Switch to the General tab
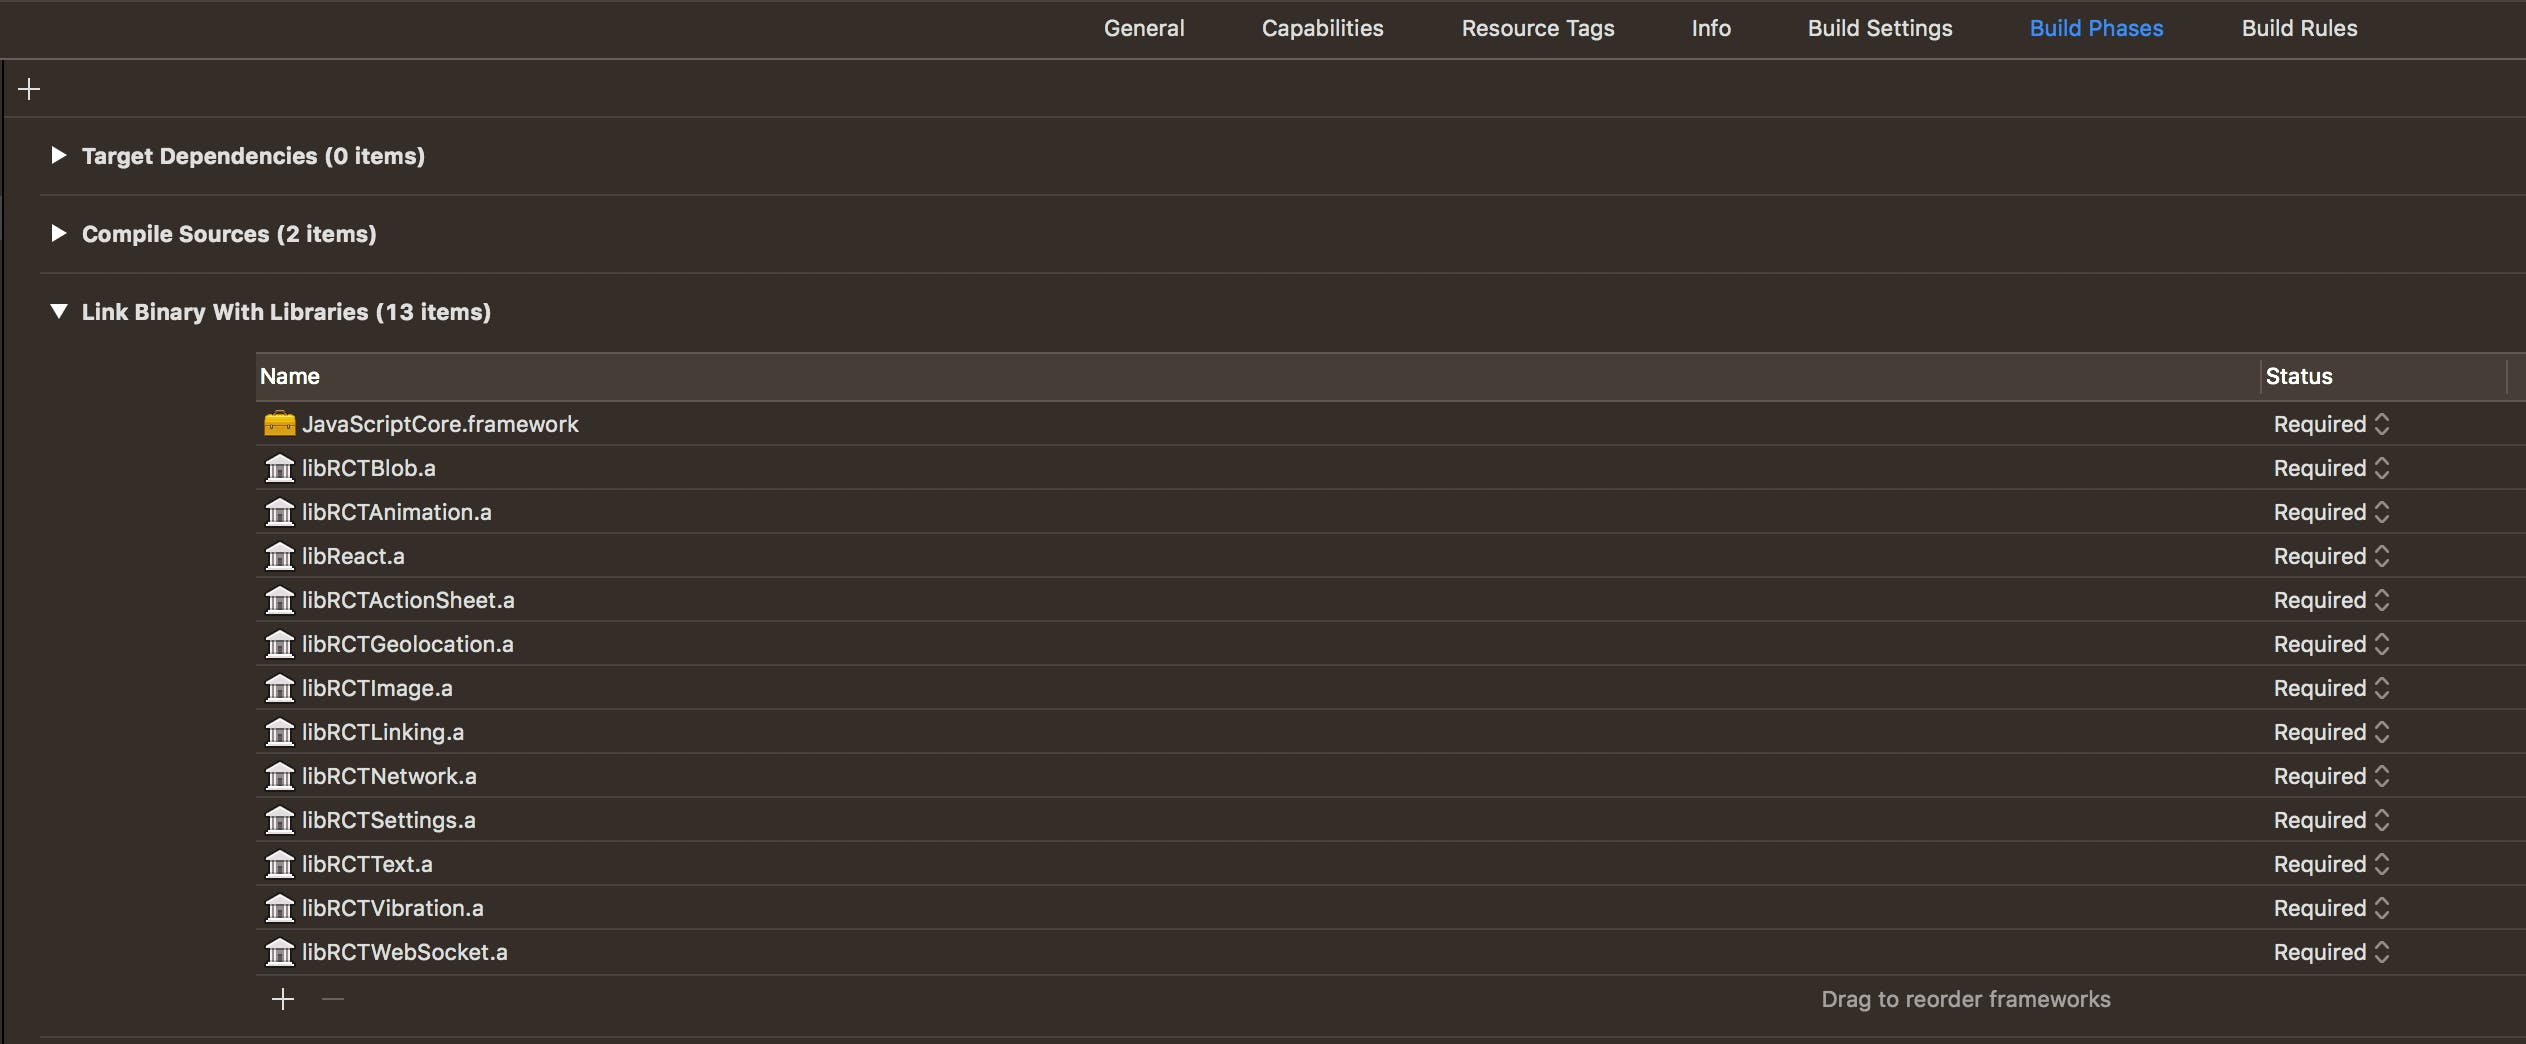The image size is (2526, 1044). pos(1144,28)
